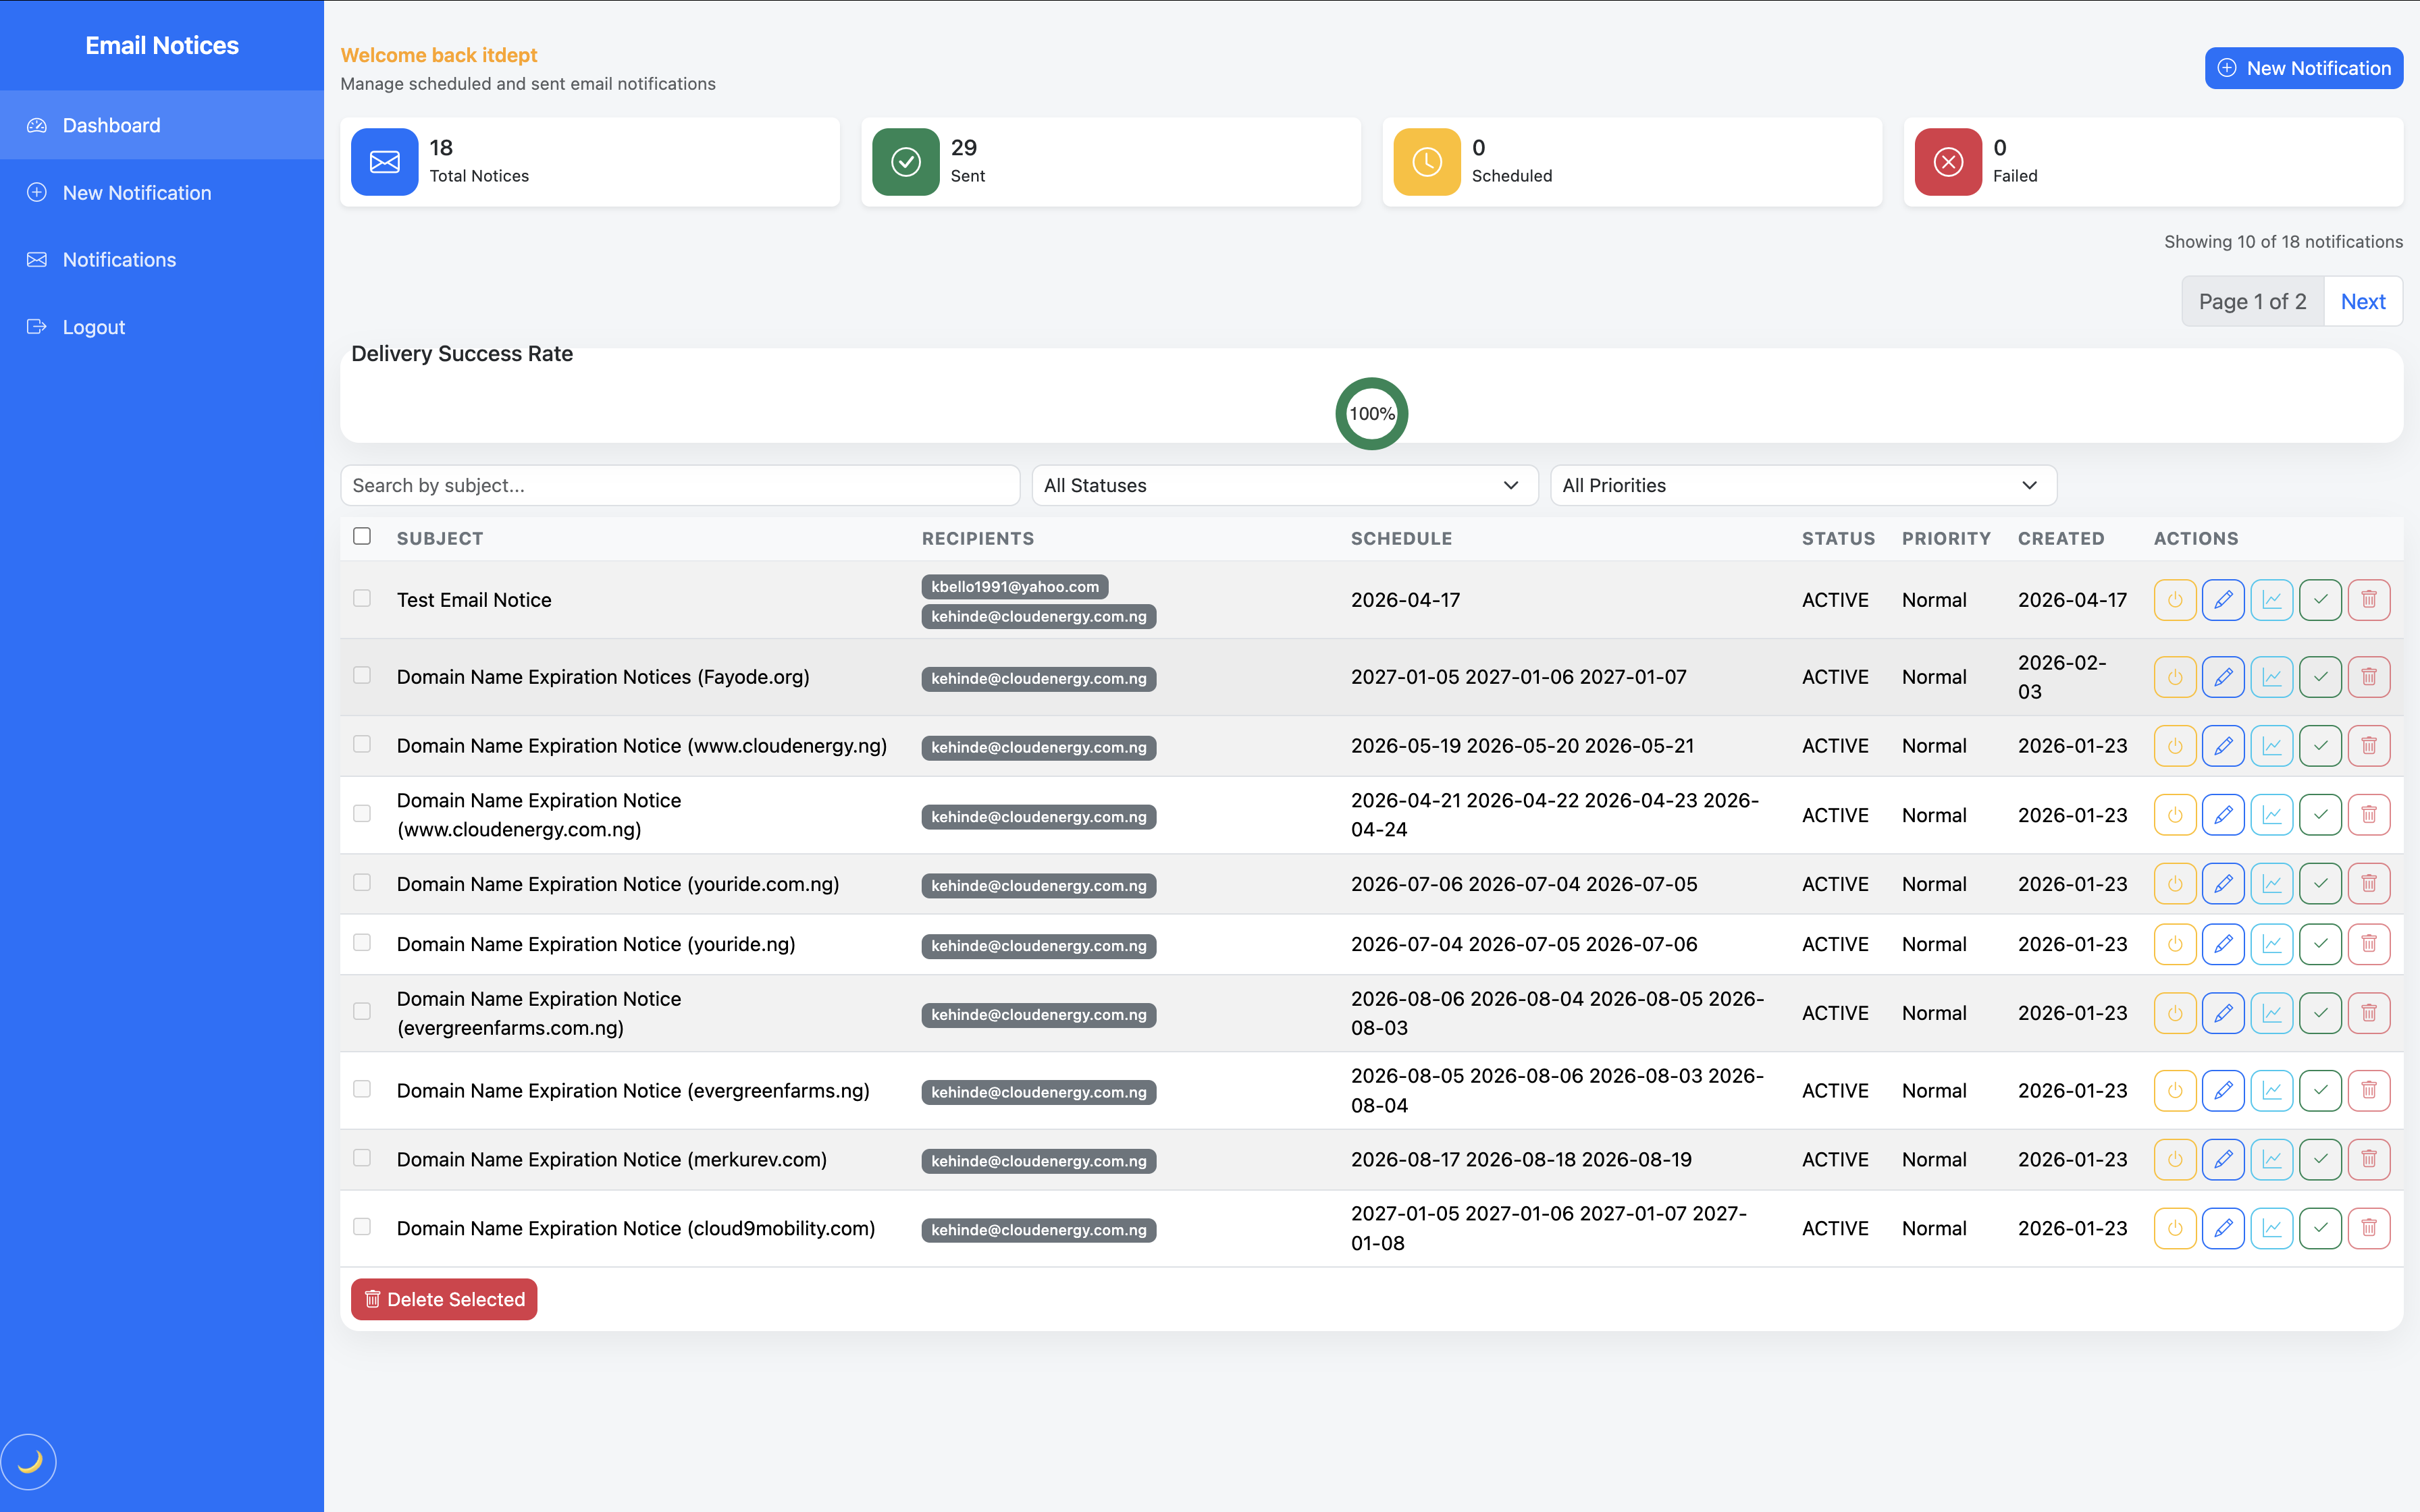Open the All Statuses dropdown
Viewport: 2420px width, 1512px height.
click(1284, 486)
